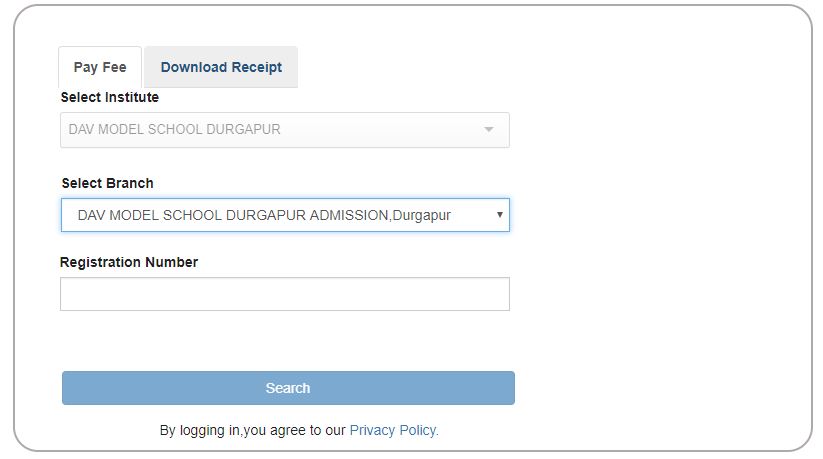Open the Select Institute combo box
The width and height of the screenshot is (823, 459).
(x=284, y=130)
